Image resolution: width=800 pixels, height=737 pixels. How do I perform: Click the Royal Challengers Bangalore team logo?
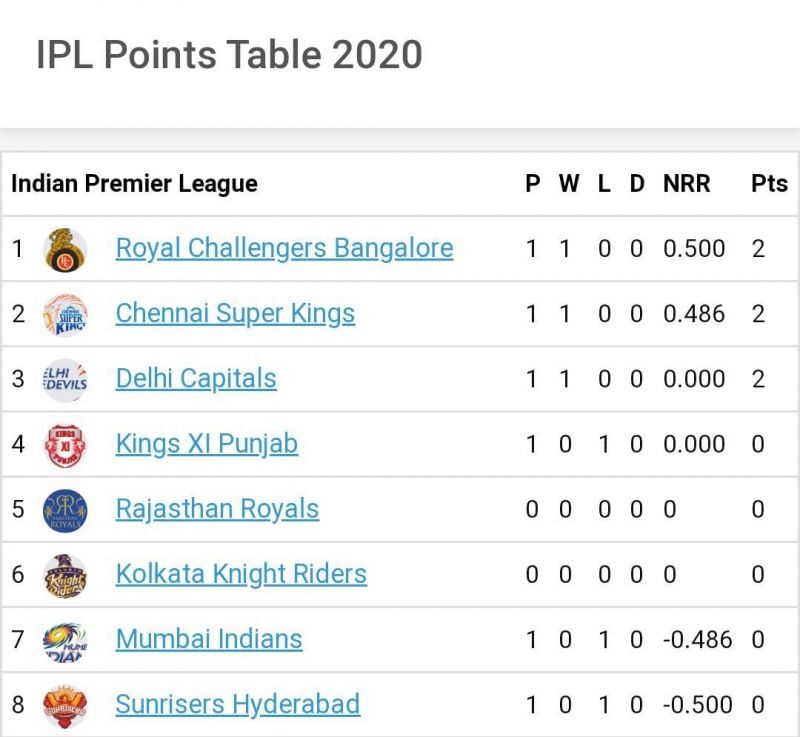65,248
